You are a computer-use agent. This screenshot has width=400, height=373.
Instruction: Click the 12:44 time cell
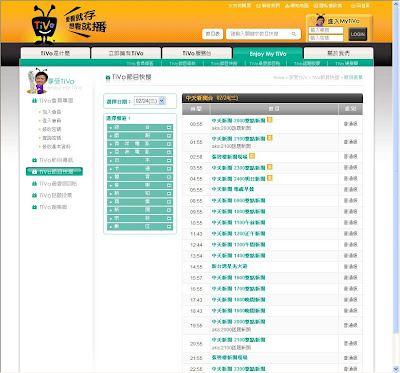[x=196, y=245]
